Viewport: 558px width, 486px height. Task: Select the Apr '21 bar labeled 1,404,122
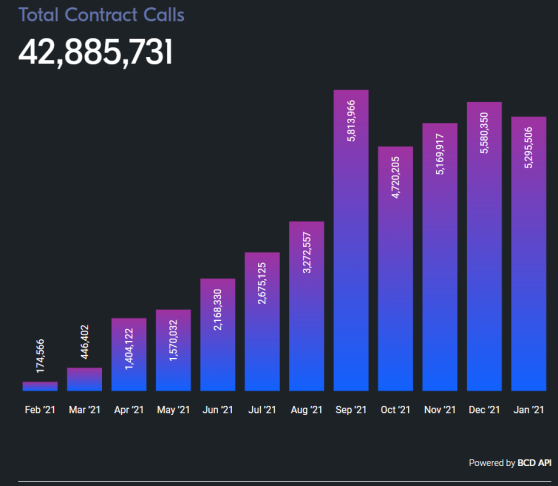click(129, 354)
